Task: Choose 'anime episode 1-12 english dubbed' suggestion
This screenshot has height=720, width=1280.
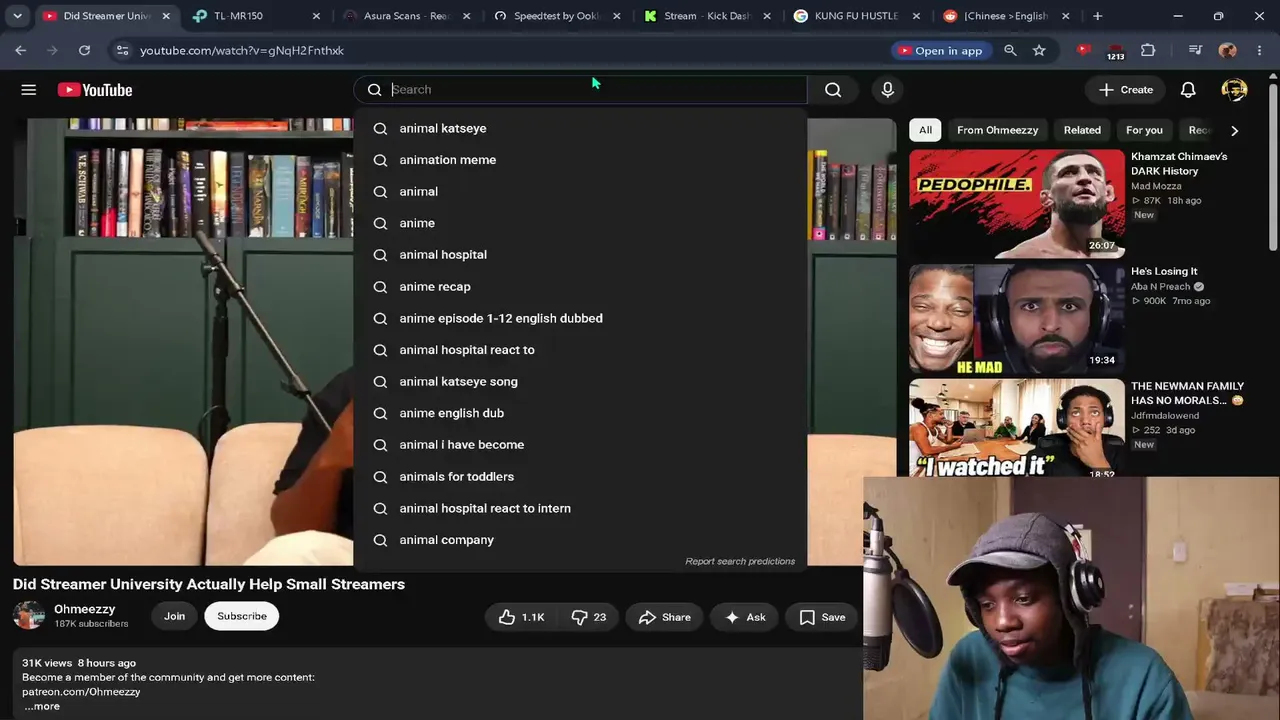Action: (580, 318)
